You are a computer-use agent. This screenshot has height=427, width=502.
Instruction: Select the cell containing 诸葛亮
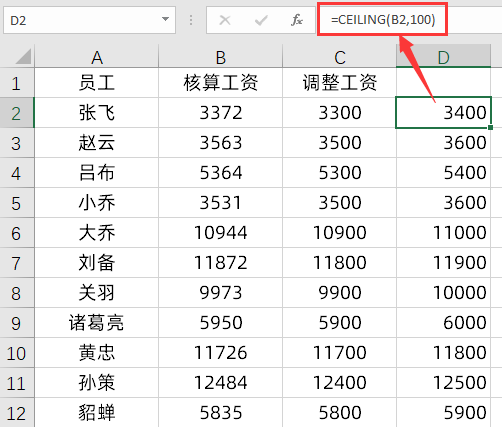97,323
